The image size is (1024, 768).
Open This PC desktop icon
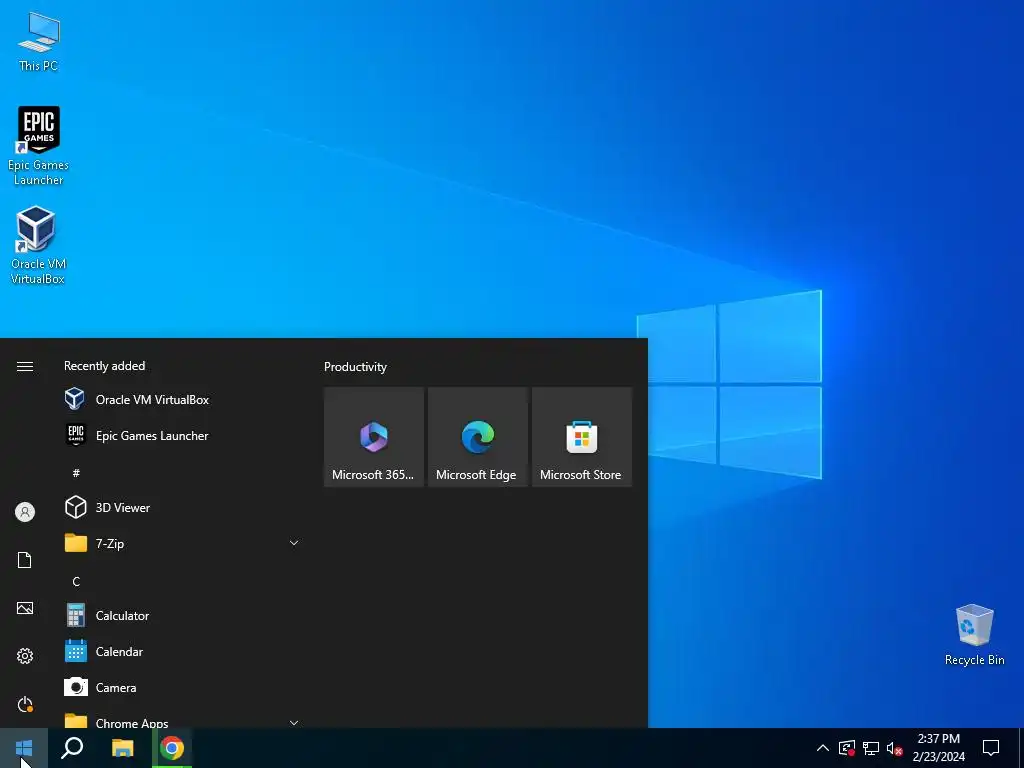pyautogui.click(x=39, y=41)
